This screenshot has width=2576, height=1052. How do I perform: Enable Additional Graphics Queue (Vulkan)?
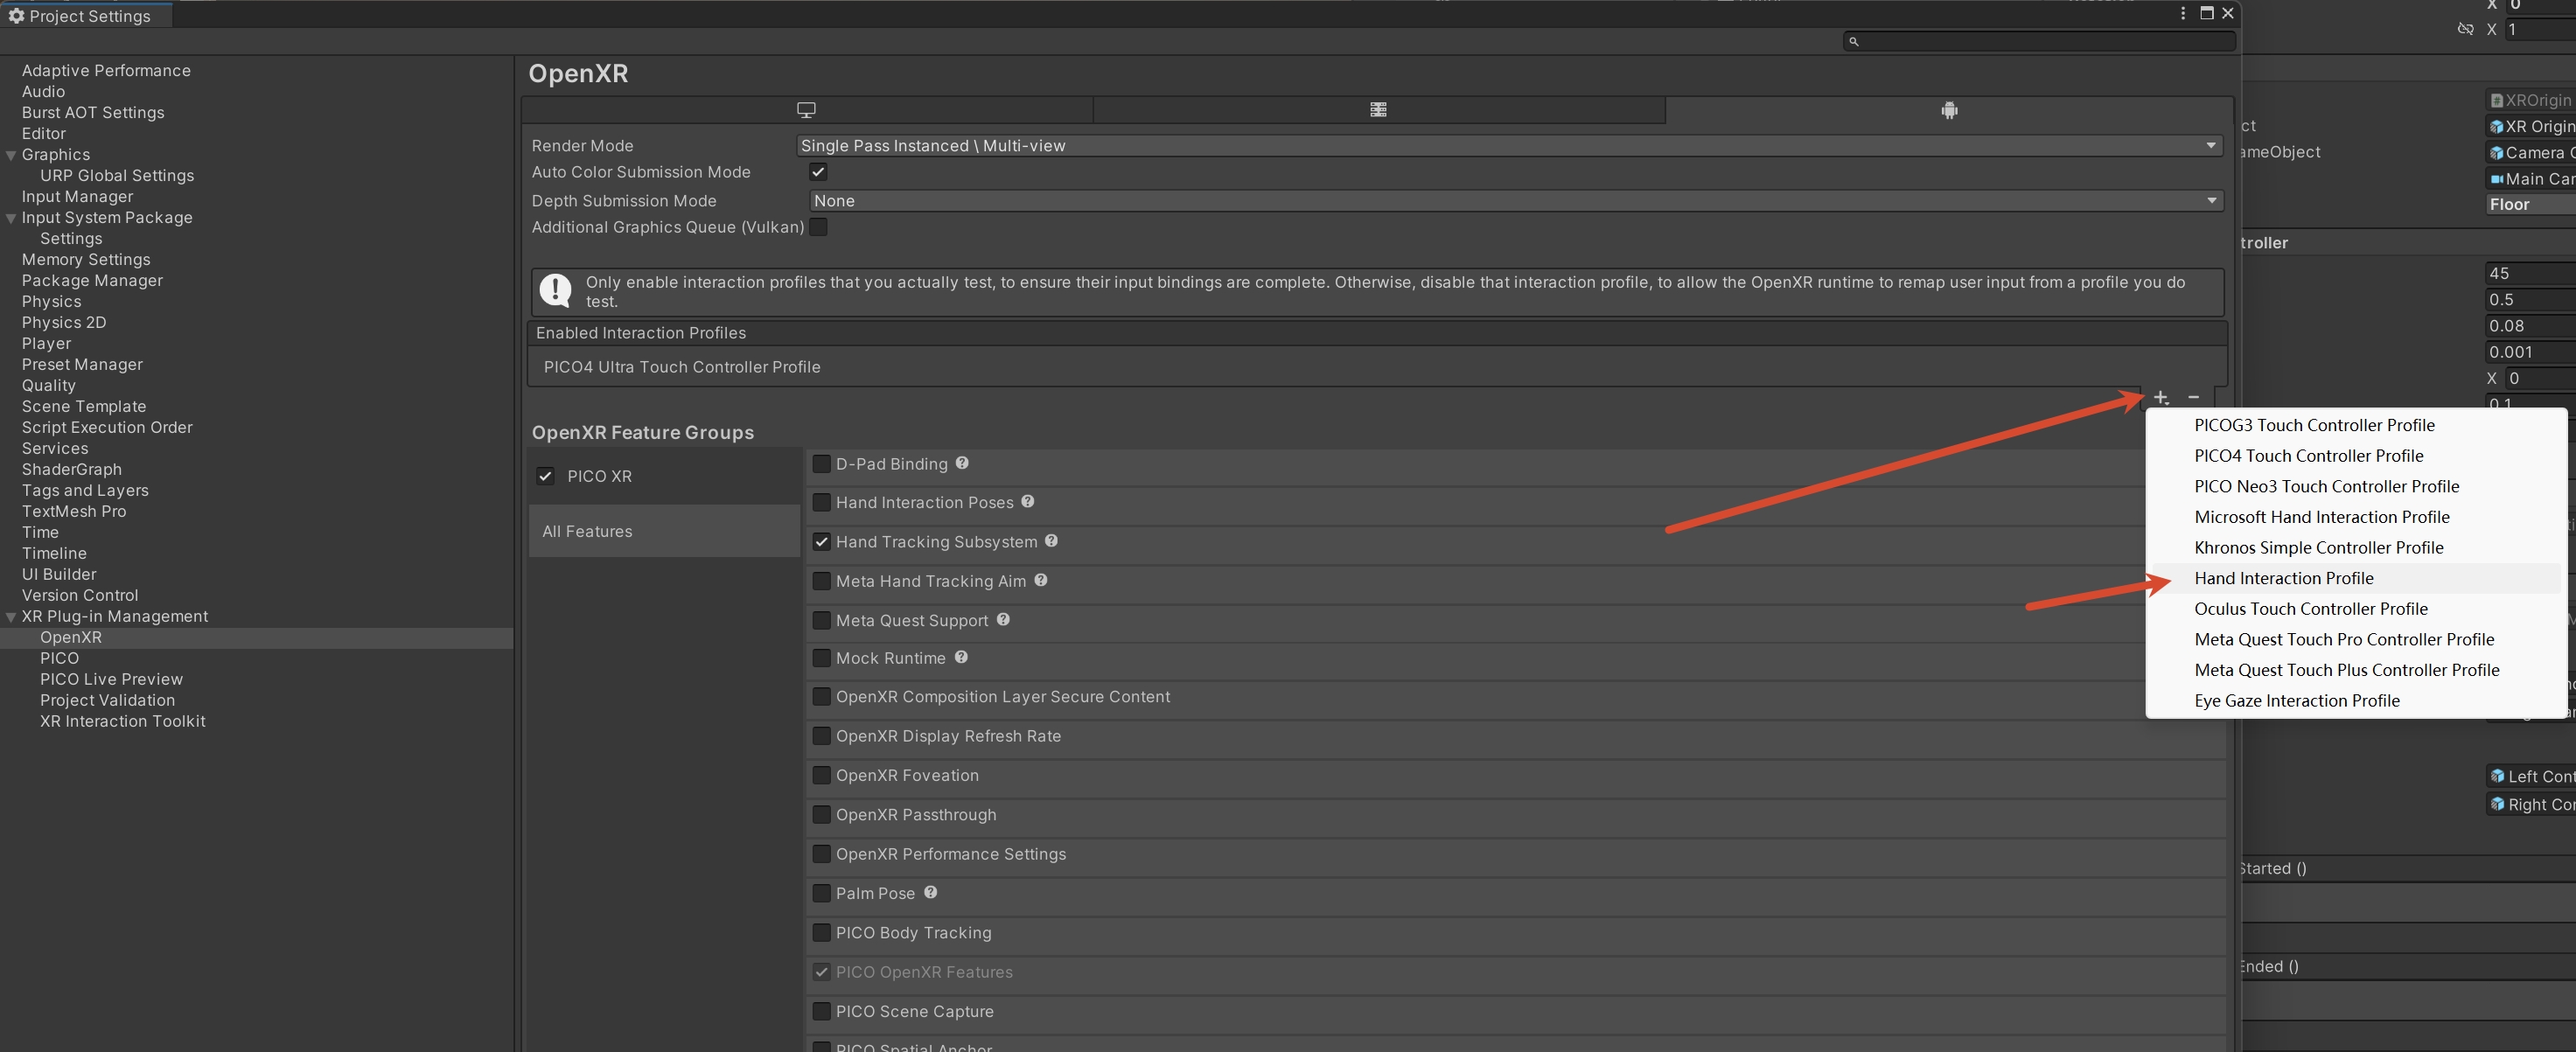click(x=818, y=227)
